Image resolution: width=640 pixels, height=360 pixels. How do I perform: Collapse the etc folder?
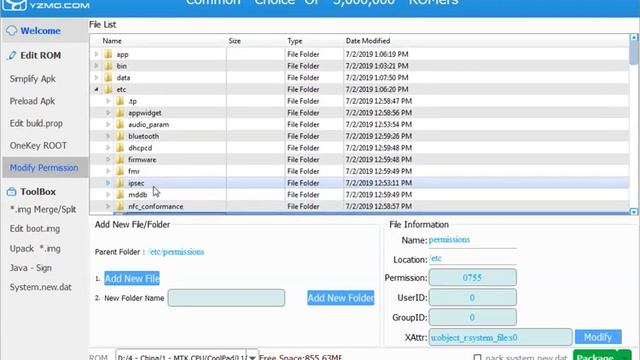pos(96,89)
